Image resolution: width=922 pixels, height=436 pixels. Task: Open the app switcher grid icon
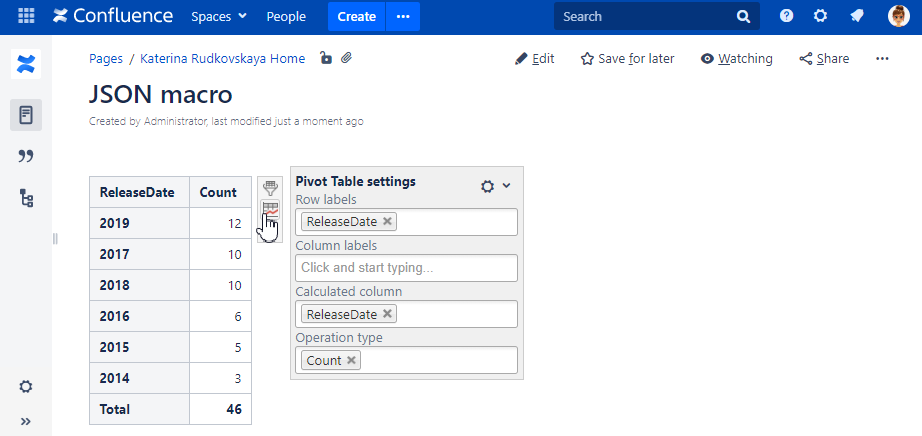pos(26,16)
